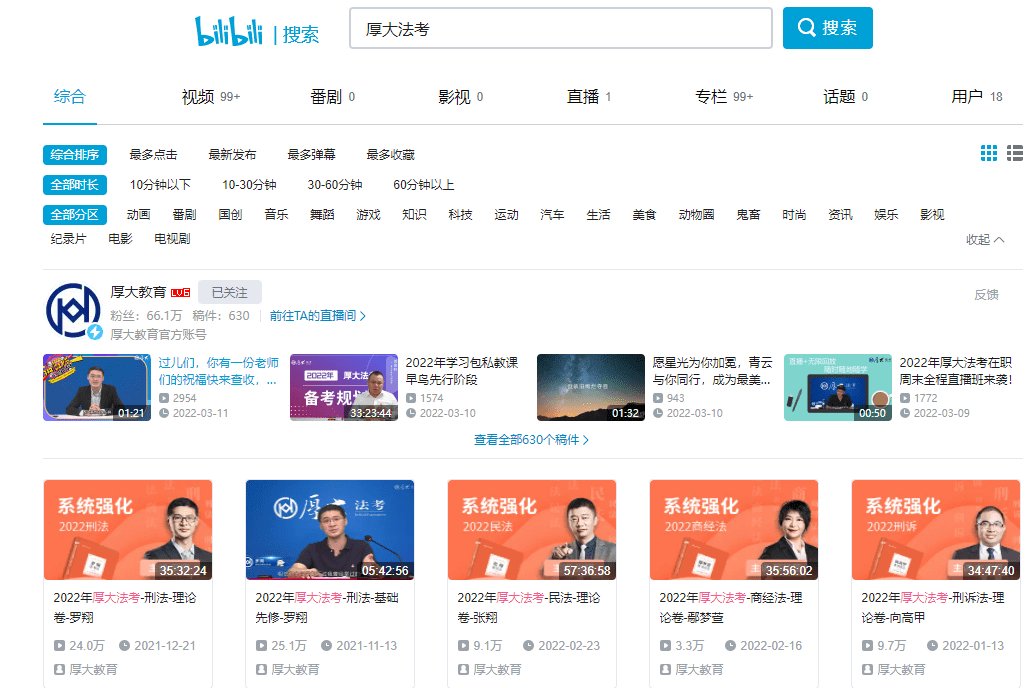Filter category to 知识
Viewport: 1034px width, 688px height.
pyautogui.click(x=414, y=215)
